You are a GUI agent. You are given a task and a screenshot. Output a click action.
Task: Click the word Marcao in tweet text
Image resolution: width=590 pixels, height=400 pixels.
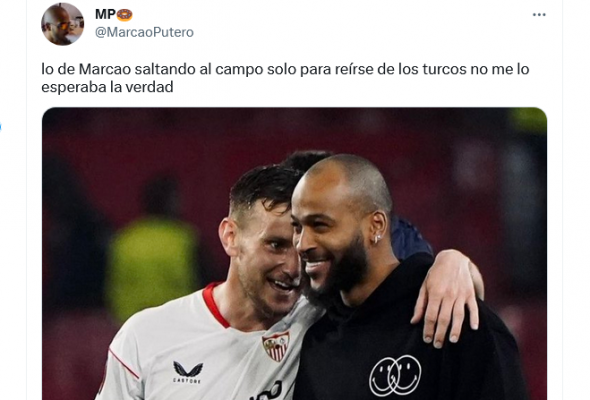point(105,69)
